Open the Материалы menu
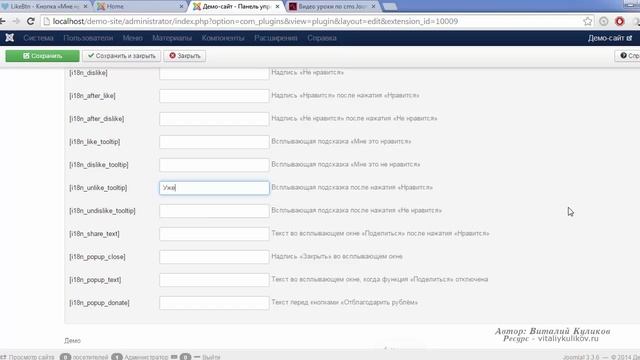 172,38
